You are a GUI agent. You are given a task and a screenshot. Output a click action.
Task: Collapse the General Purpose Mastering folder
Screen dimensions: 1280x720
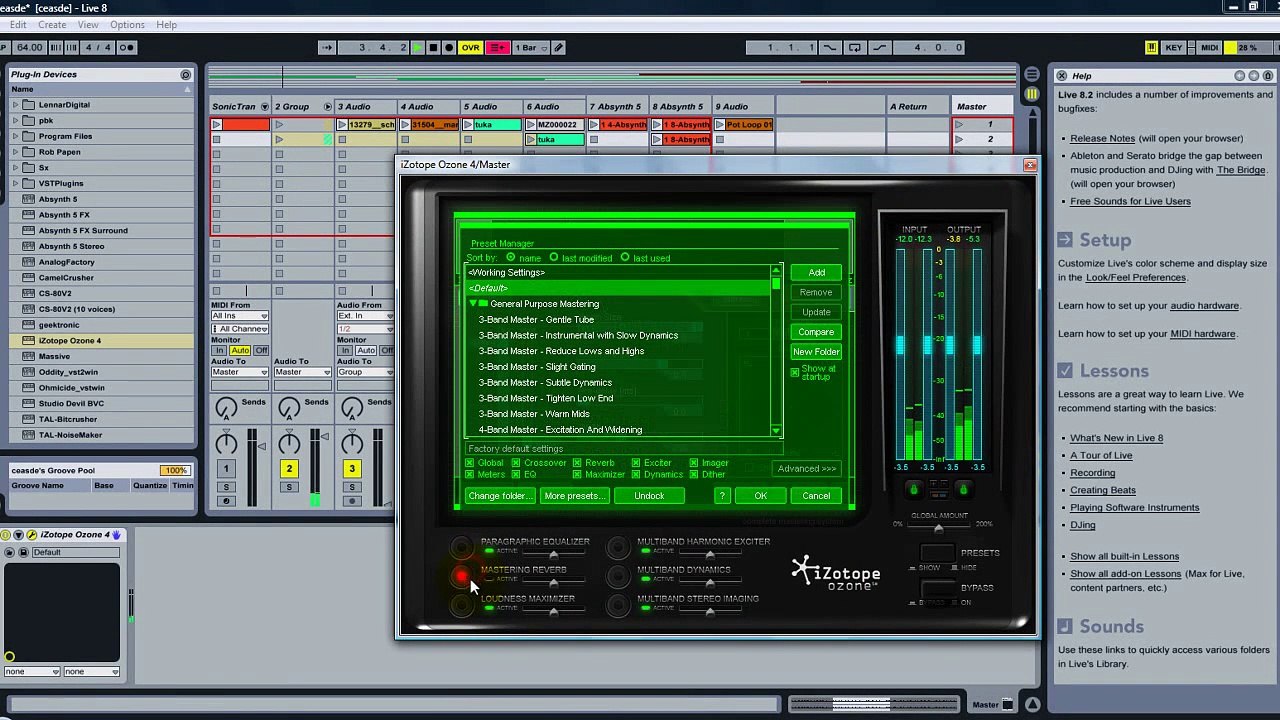472,304
